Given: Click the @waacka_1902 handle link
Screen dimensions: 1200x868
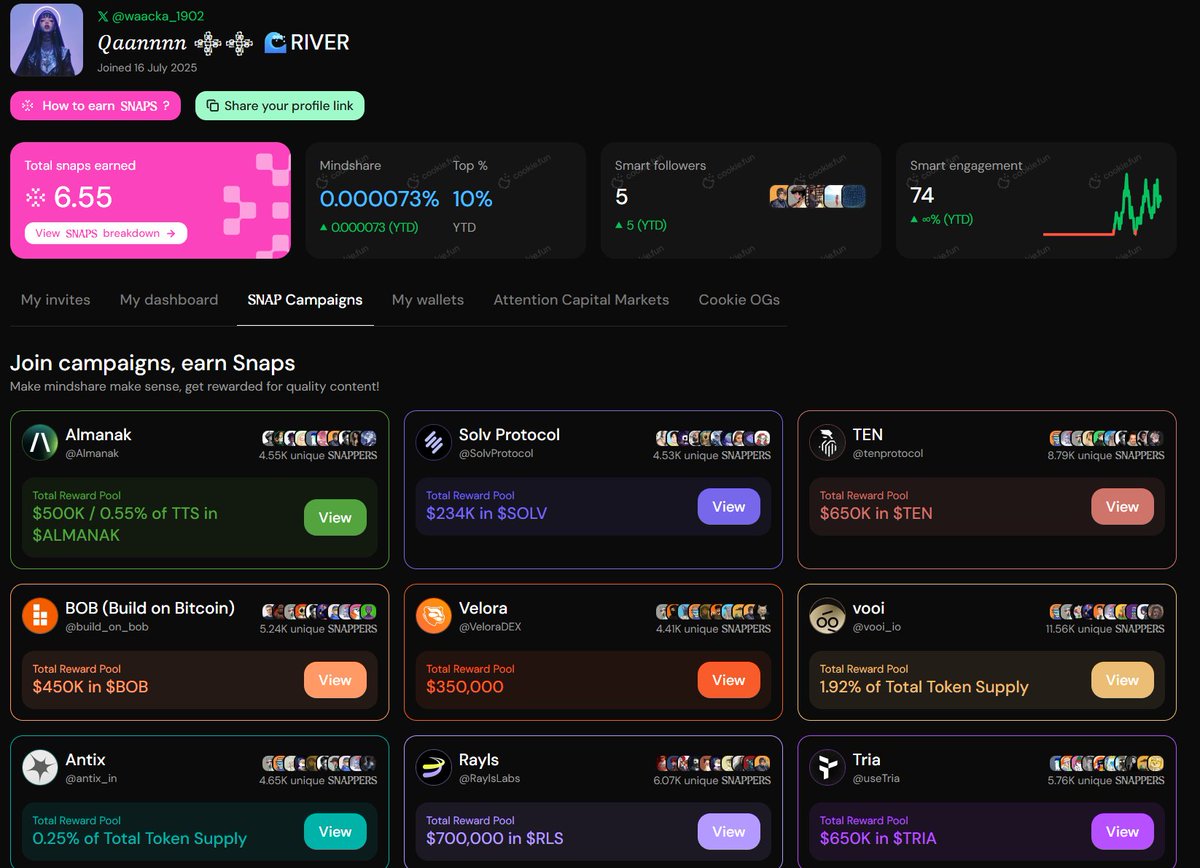Looking at the screenshot, I should pos(158,17).
